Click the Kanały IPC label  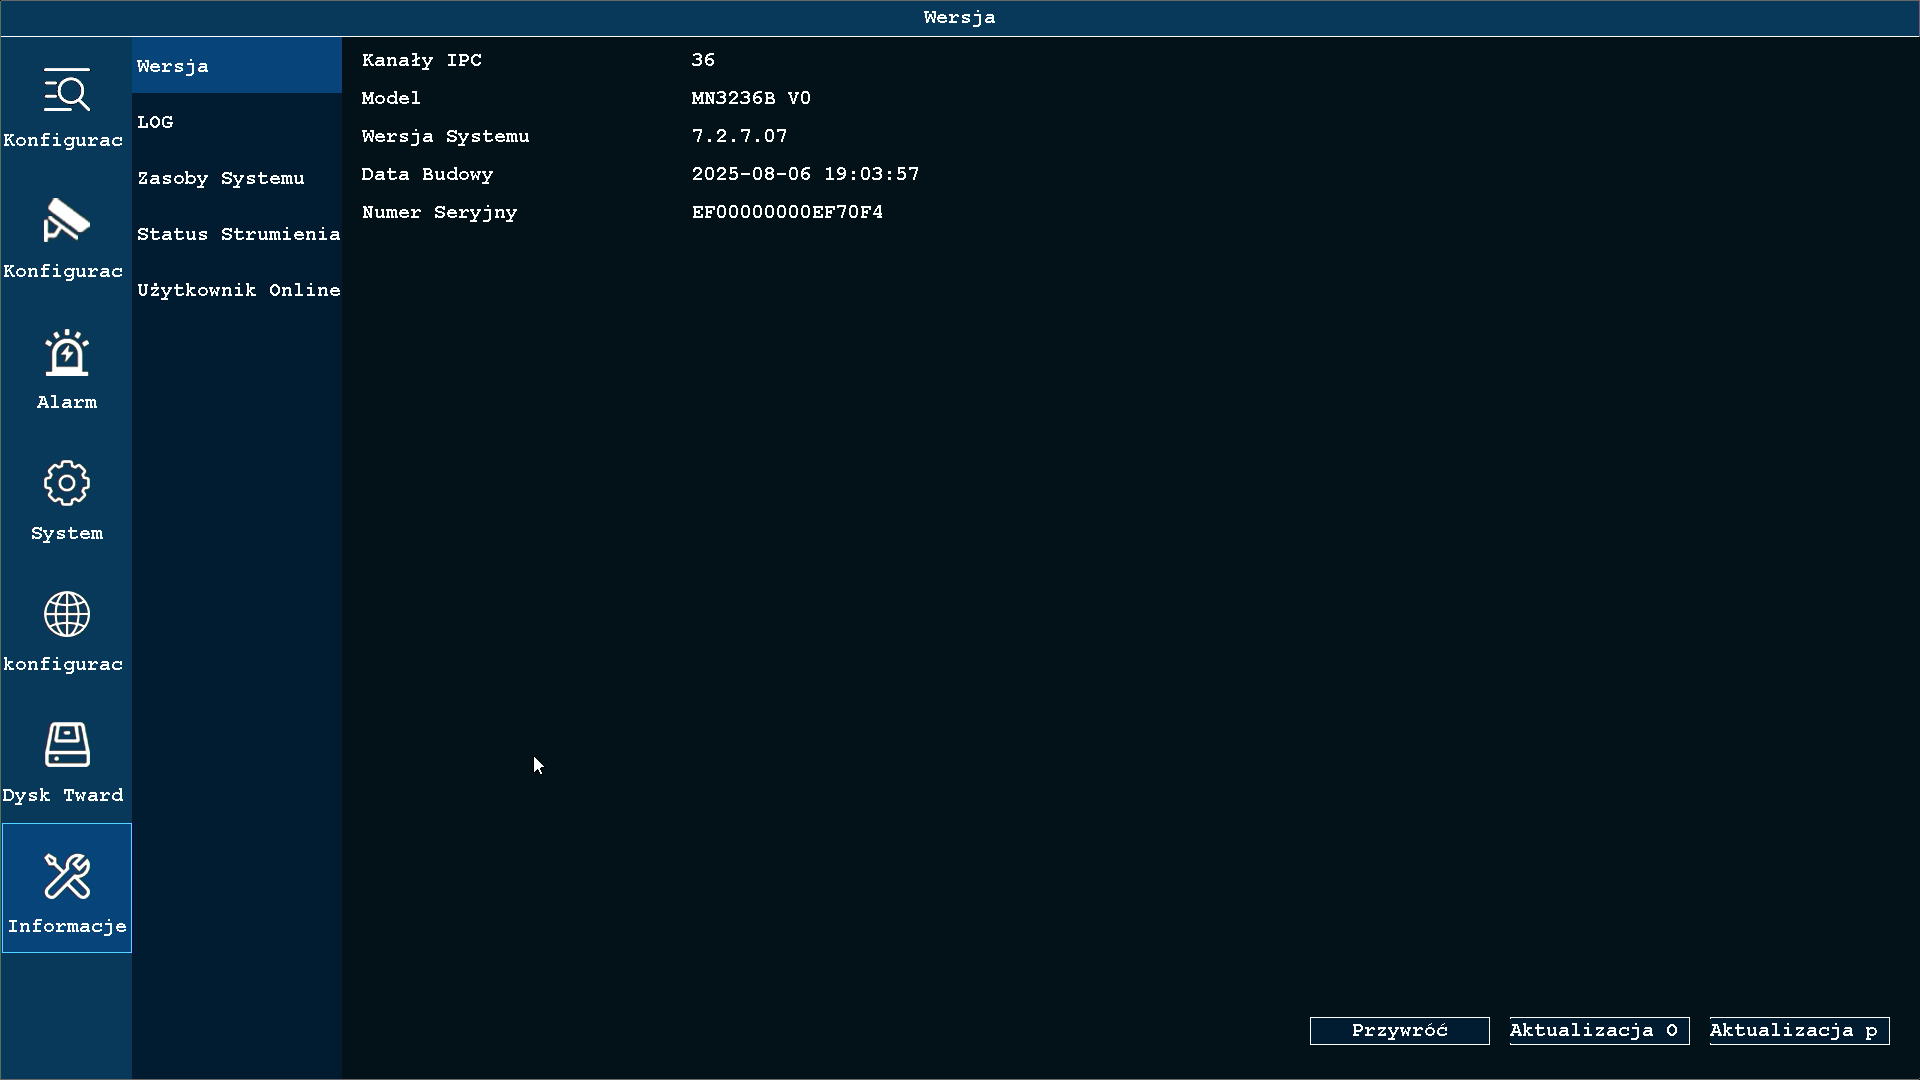(422, 60)
